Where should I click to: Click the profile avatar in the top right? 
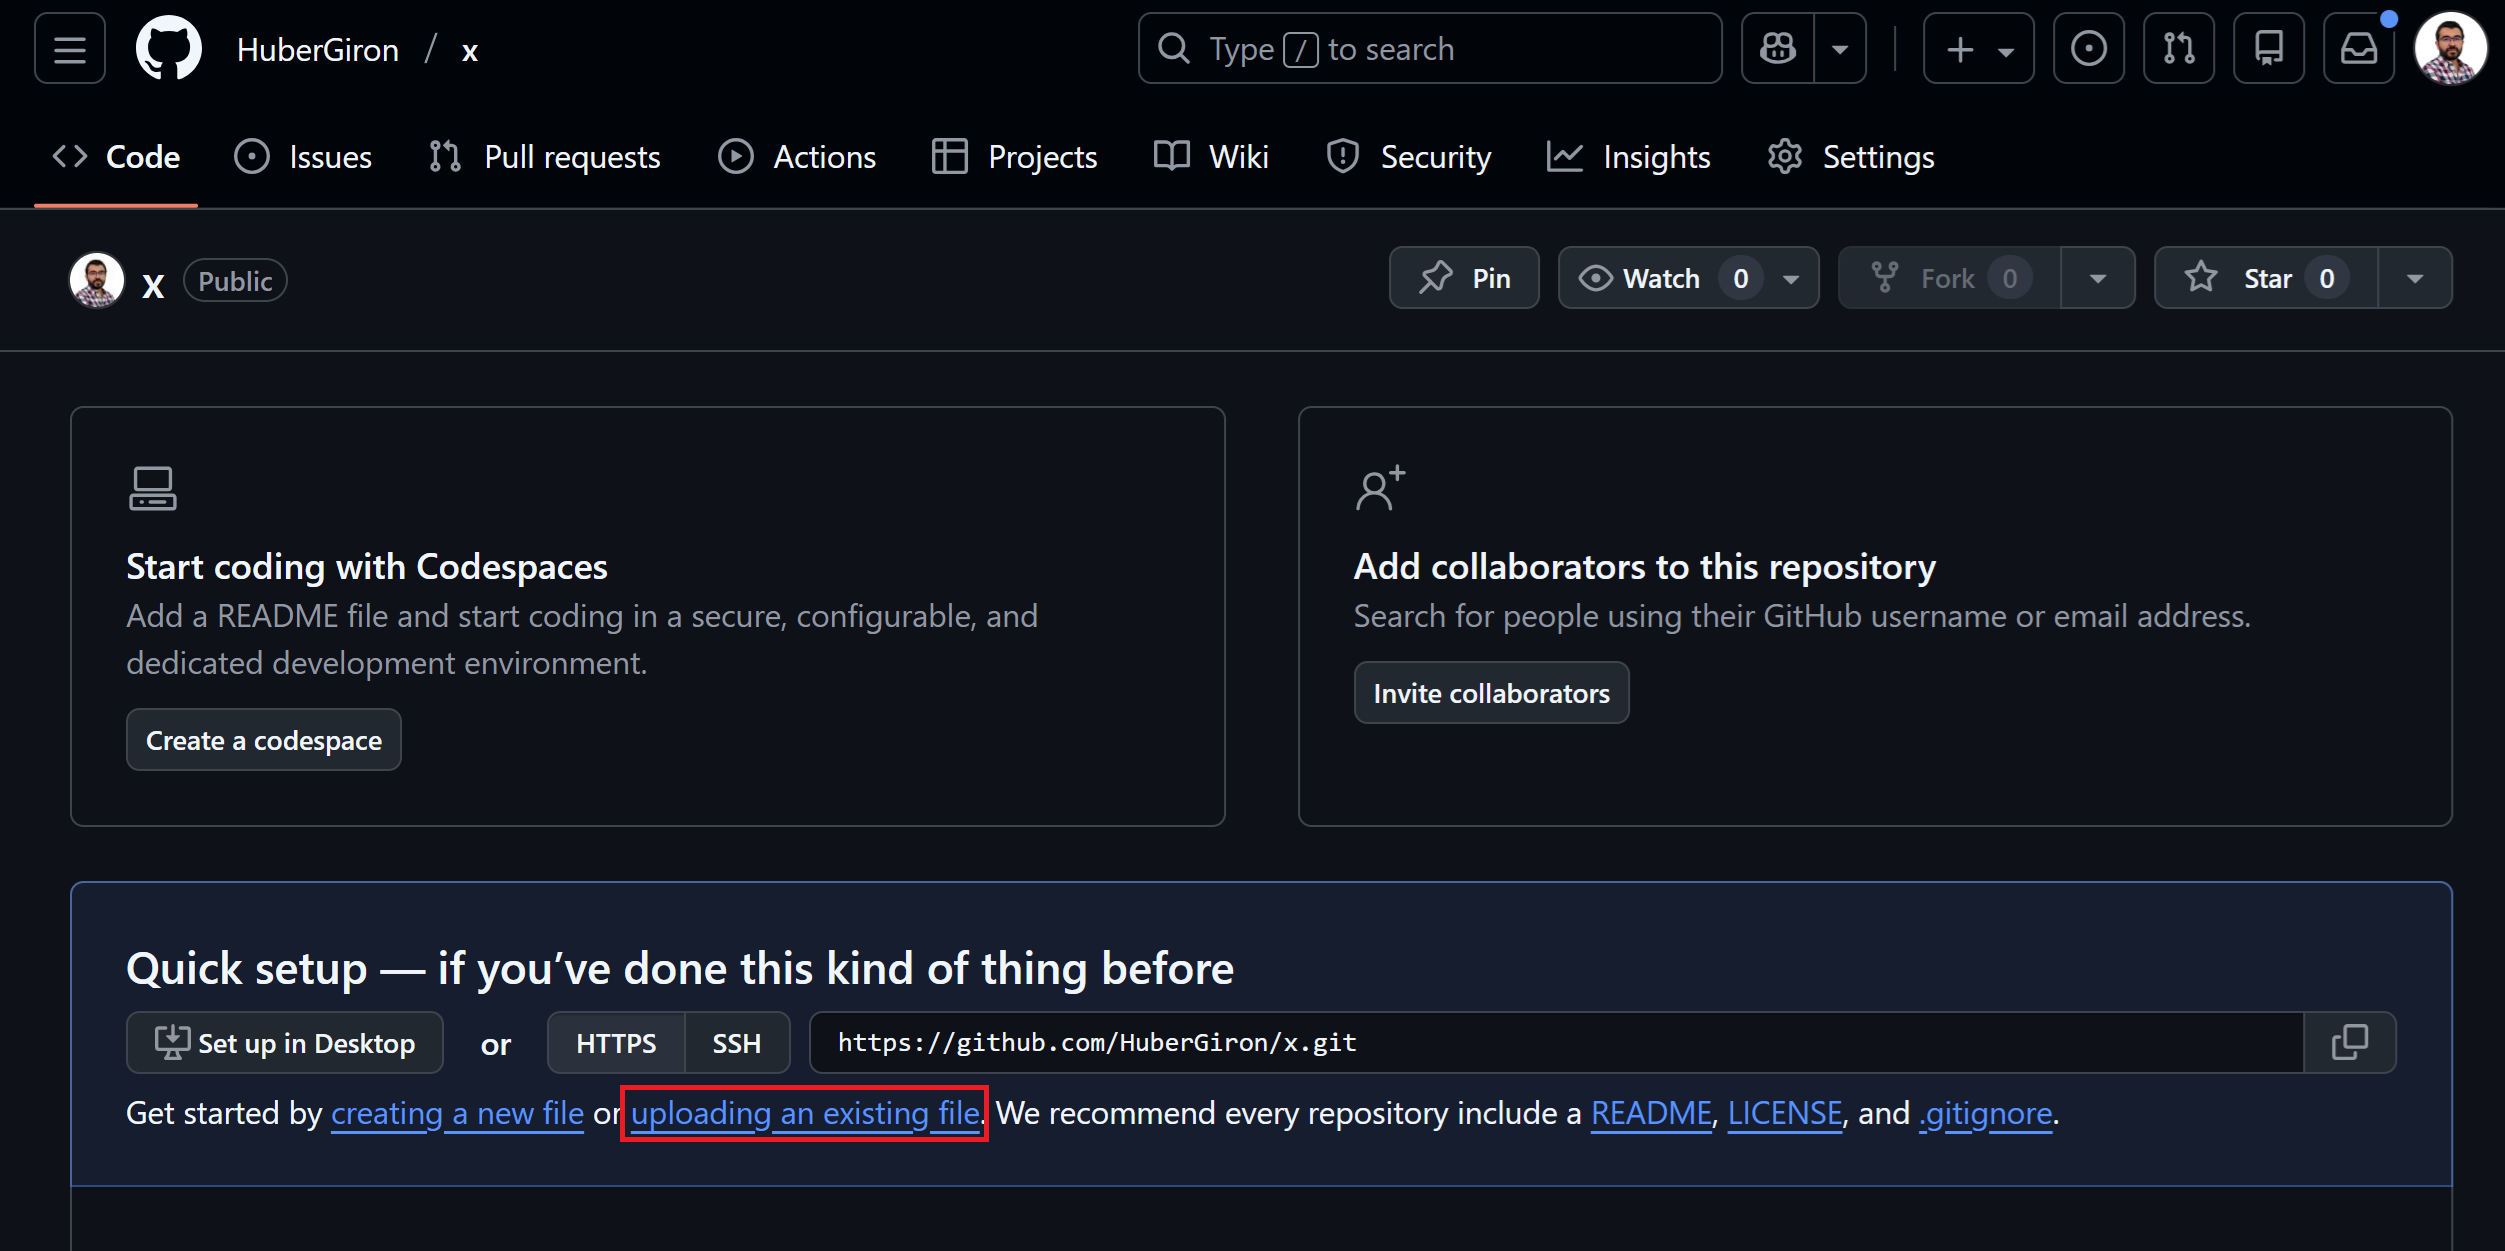pos(2449,49)
